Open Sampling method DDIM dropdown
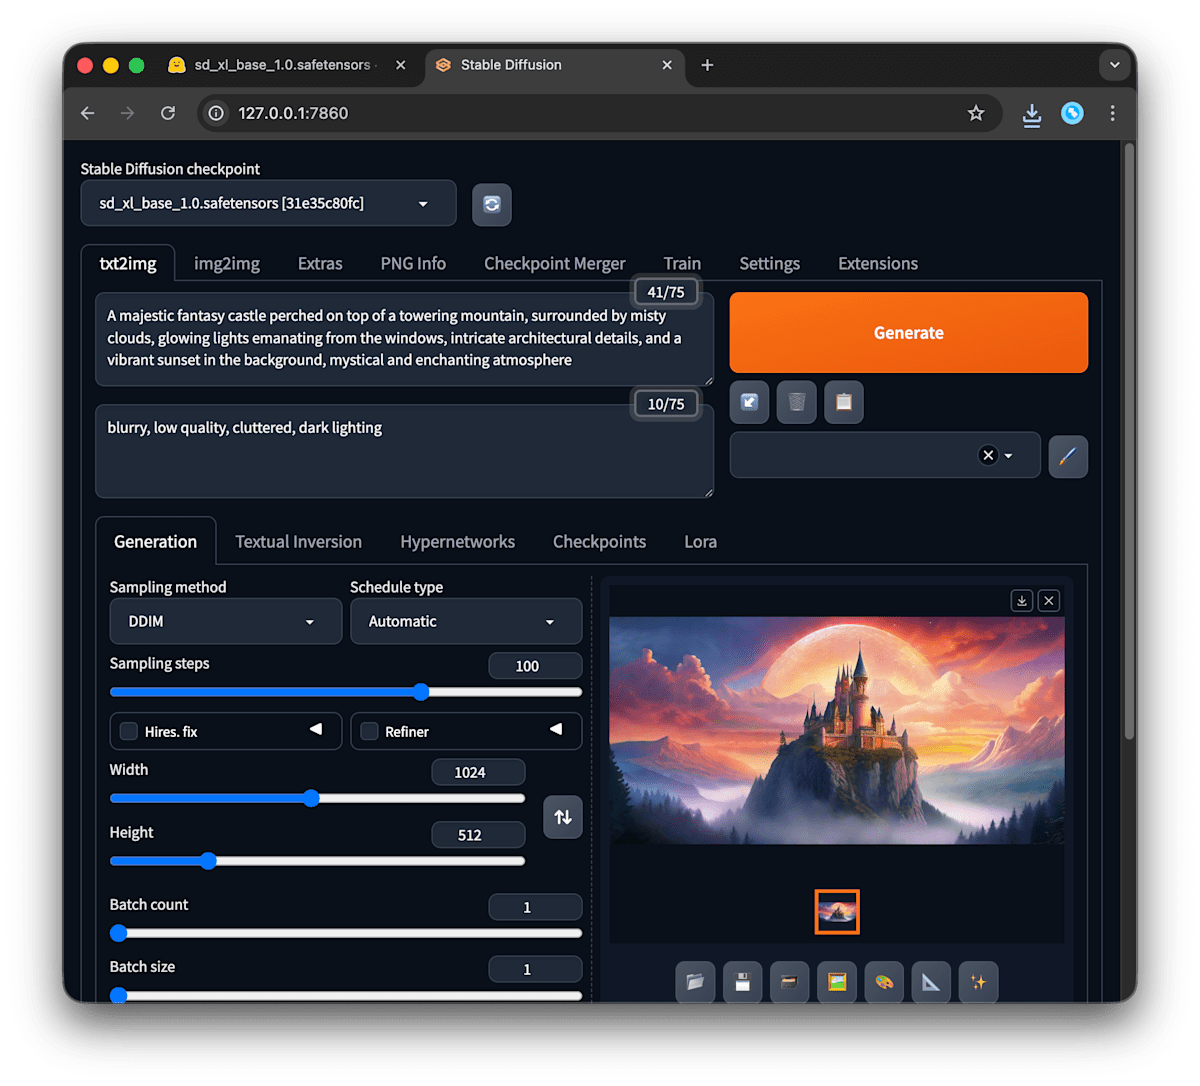 tap(226, 621)
